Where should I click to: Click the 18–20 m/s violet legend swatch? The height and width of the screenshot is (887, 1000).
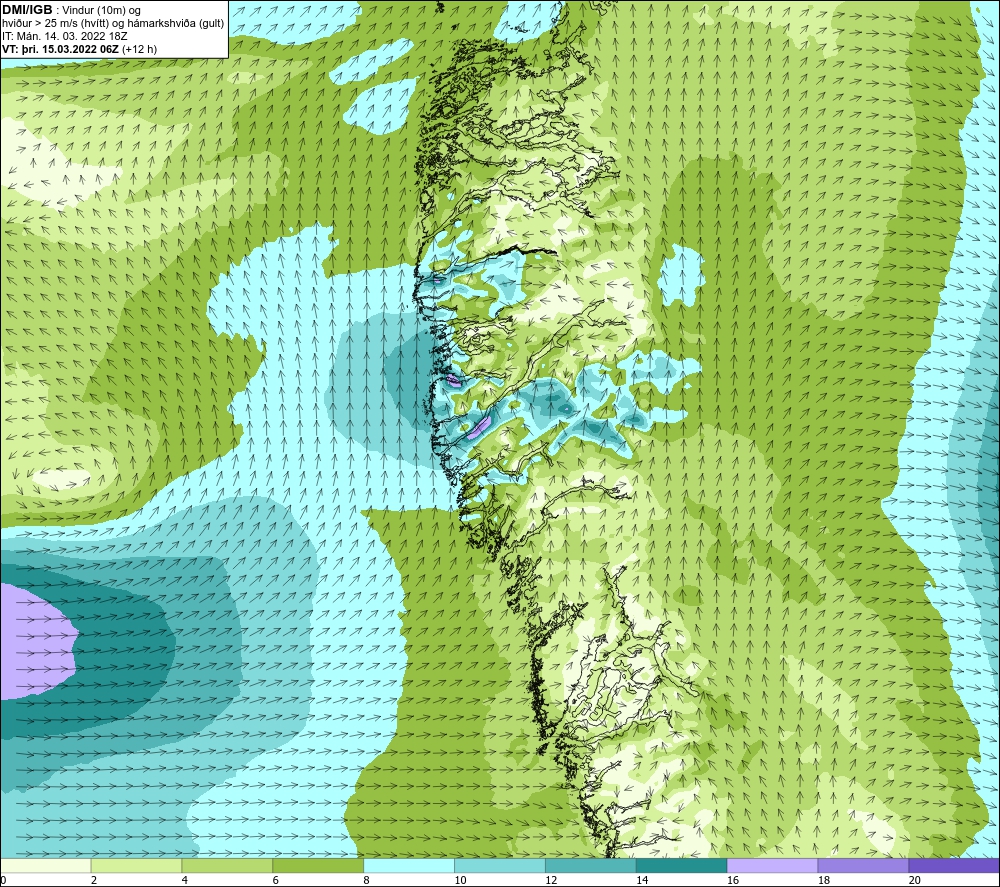point(864,865)
